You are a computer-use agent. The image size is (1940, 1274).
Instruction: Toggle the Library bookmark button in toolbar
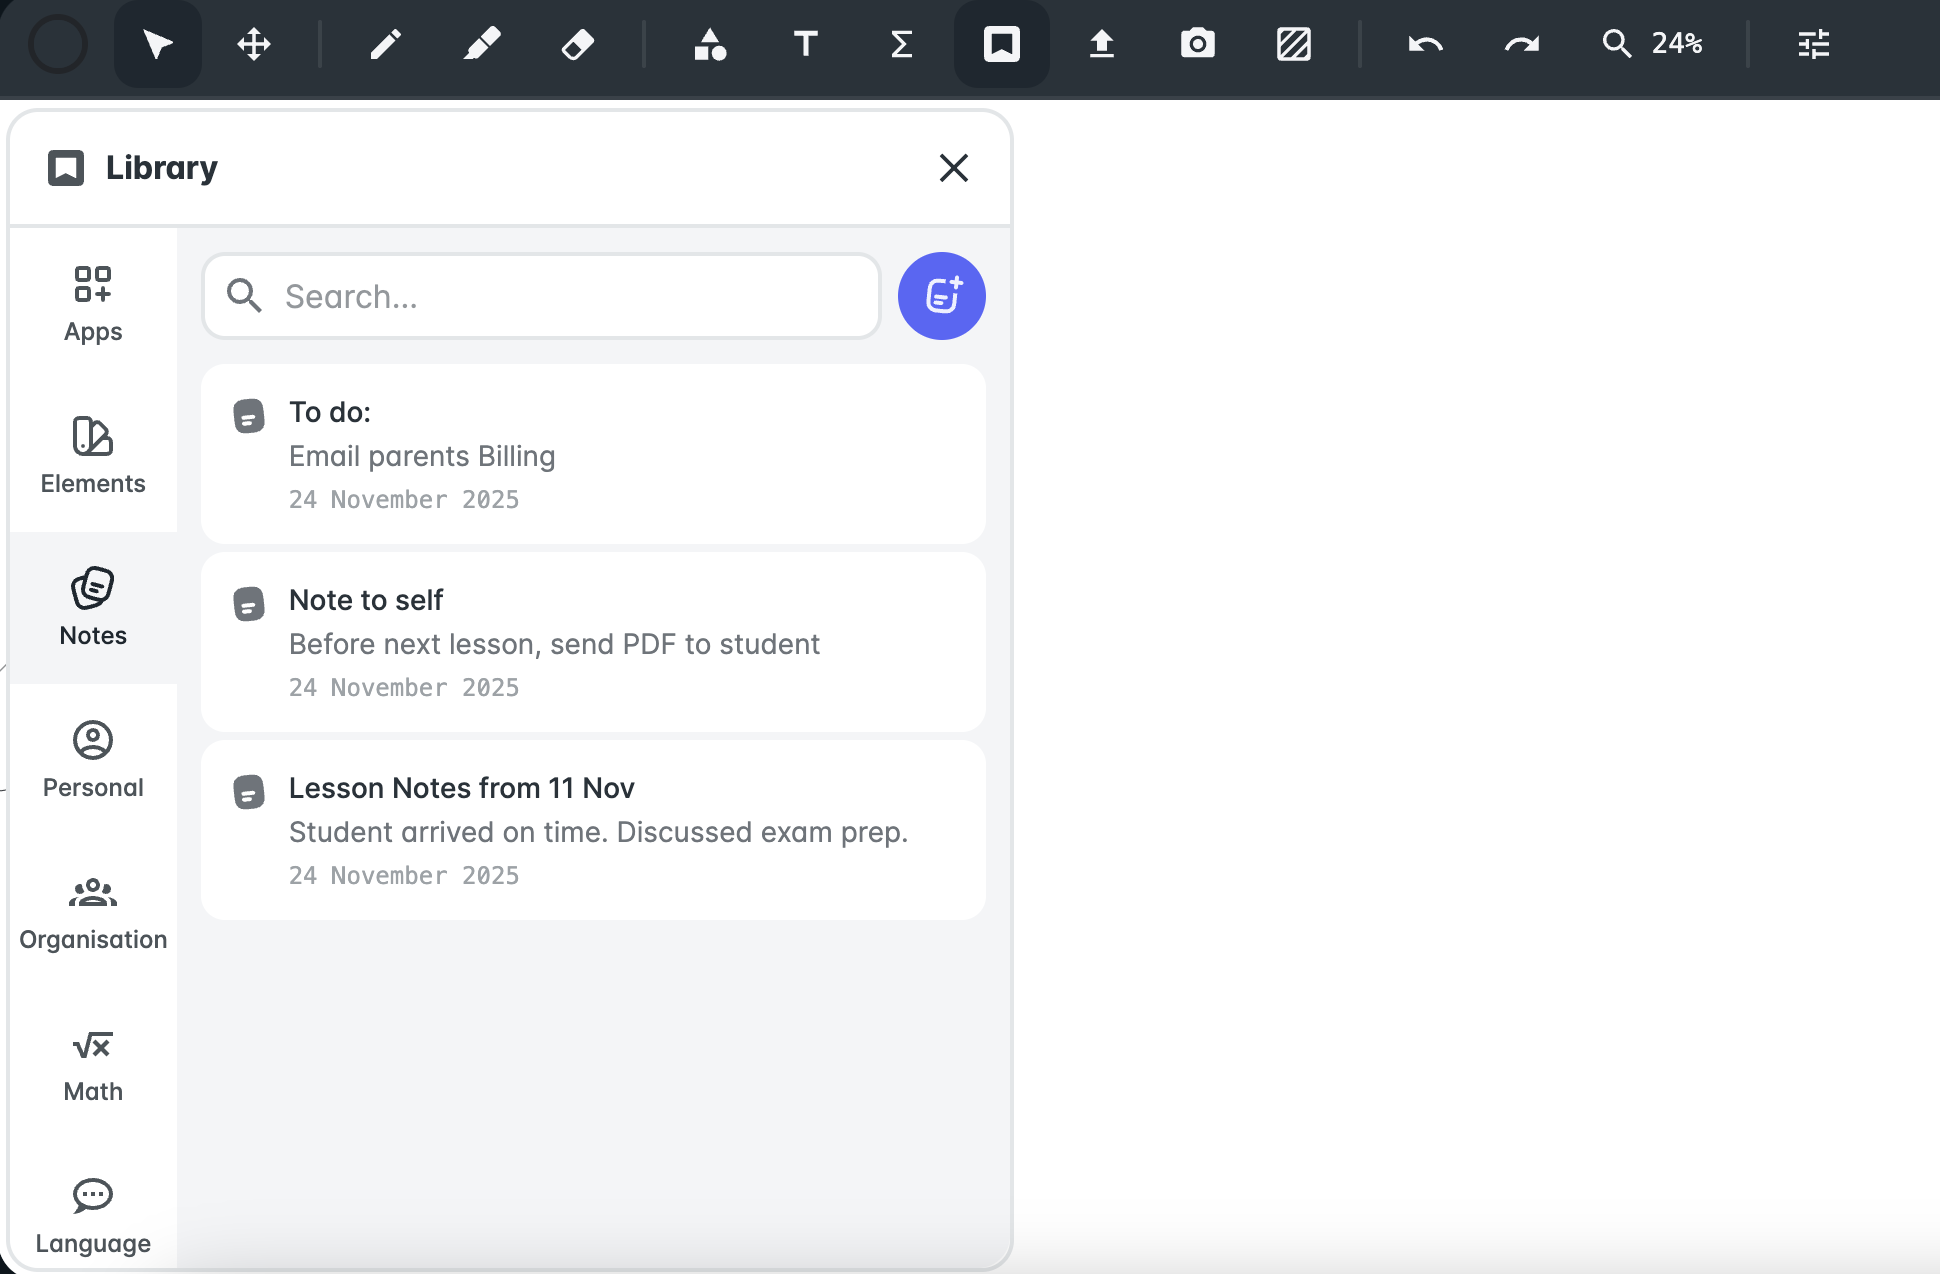[x=1001, y=44]
